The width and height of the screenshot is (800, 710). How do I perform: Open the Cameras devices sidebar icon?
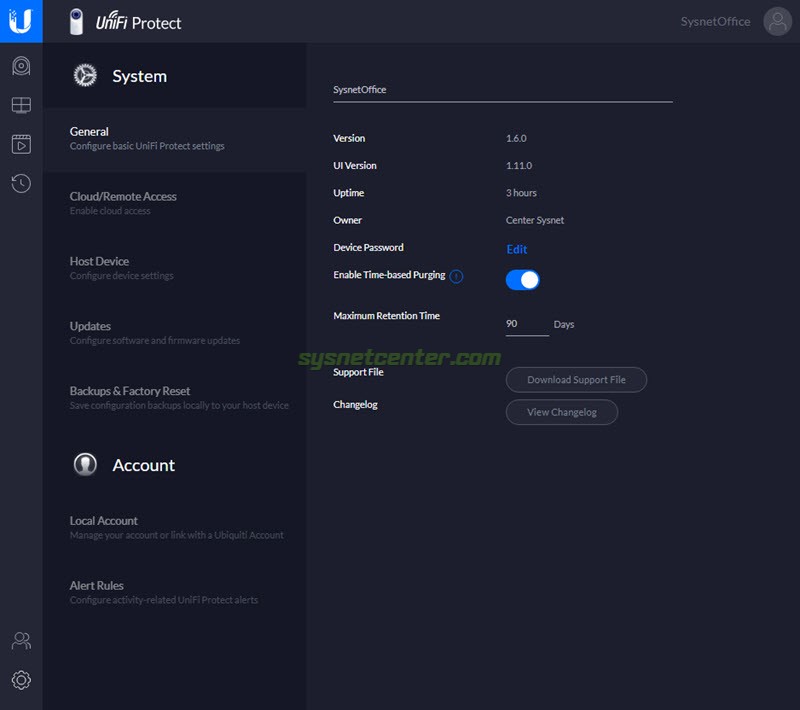[x=21, y=66]
